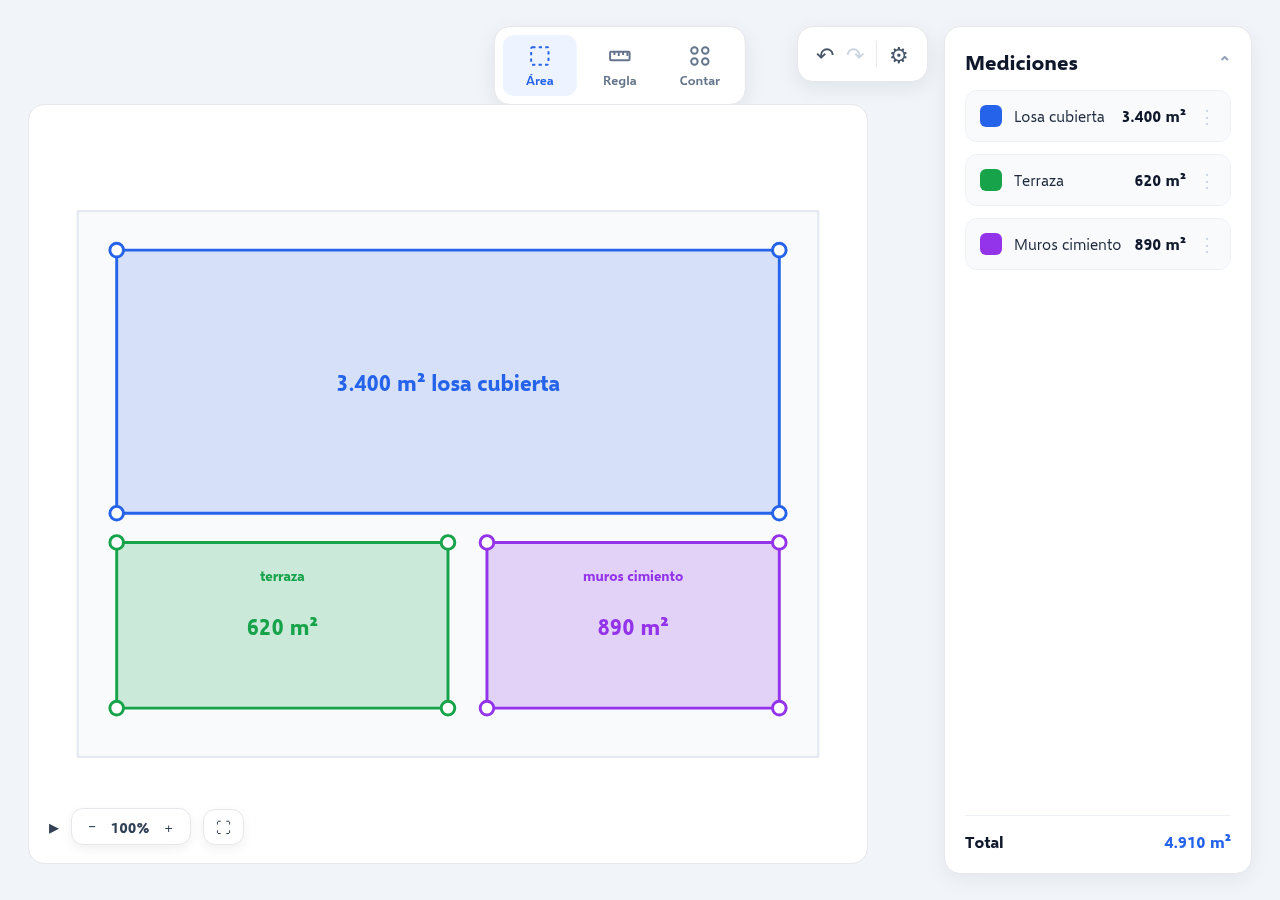Click the purple Muros cimiento color swatch

[x=991, y=244]
